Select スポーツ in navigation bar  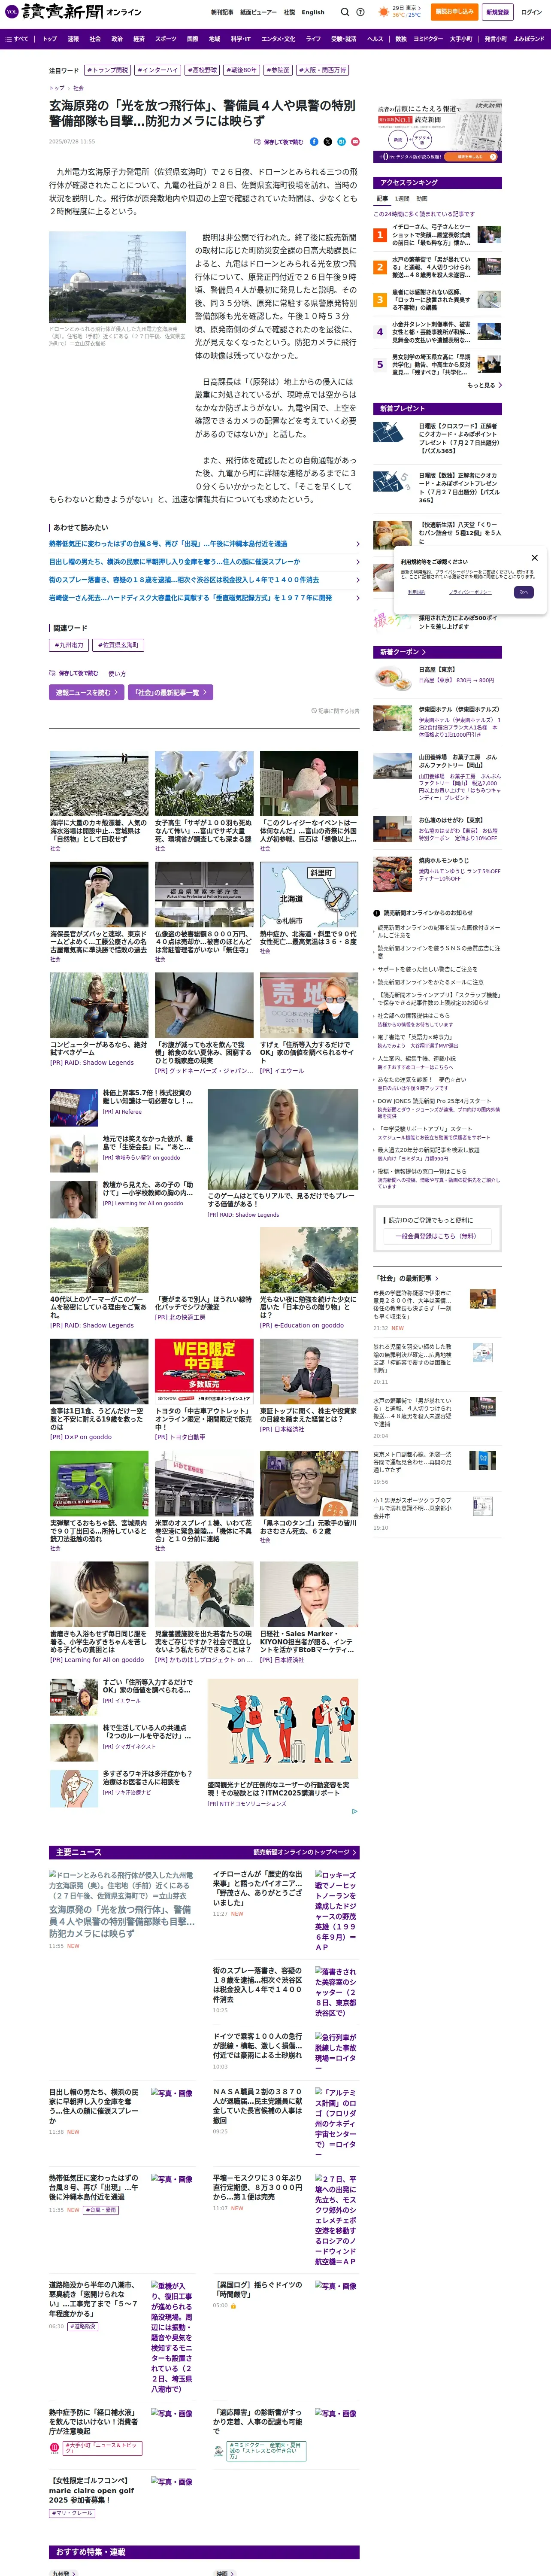point(166,39)
